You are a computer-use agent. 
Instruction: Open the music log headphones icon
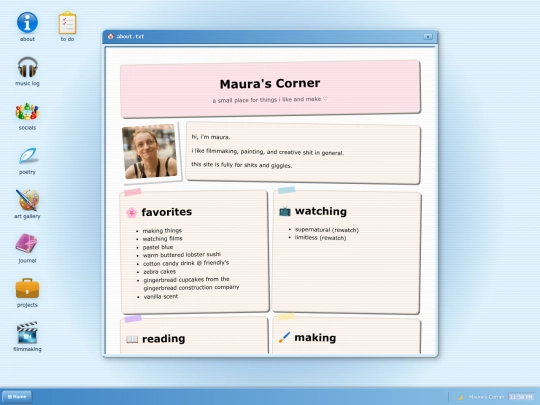[x=27, y=71]
